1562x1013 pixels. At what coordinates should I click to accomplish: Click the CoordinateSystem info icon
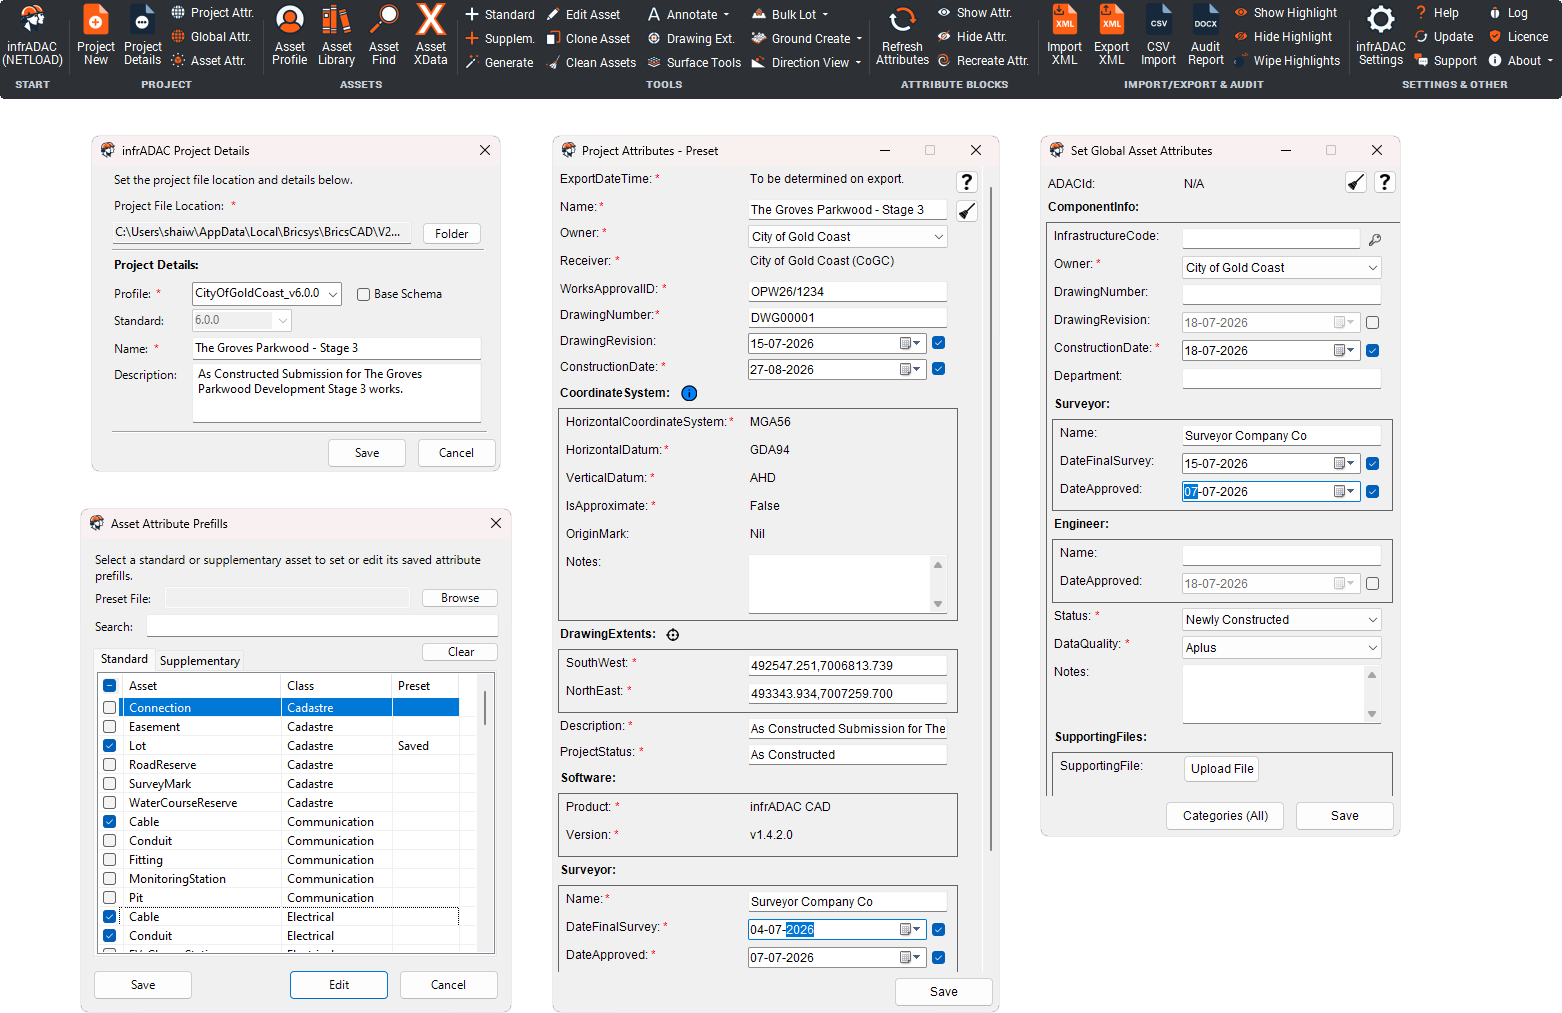[x=689, y=393]
